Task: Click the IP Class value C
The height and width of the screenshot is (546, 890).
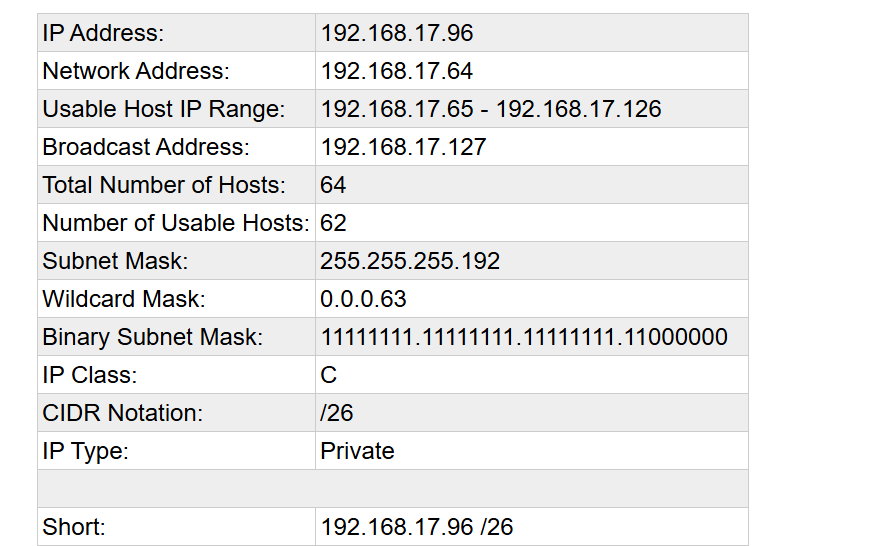Action: click(328, 375)
